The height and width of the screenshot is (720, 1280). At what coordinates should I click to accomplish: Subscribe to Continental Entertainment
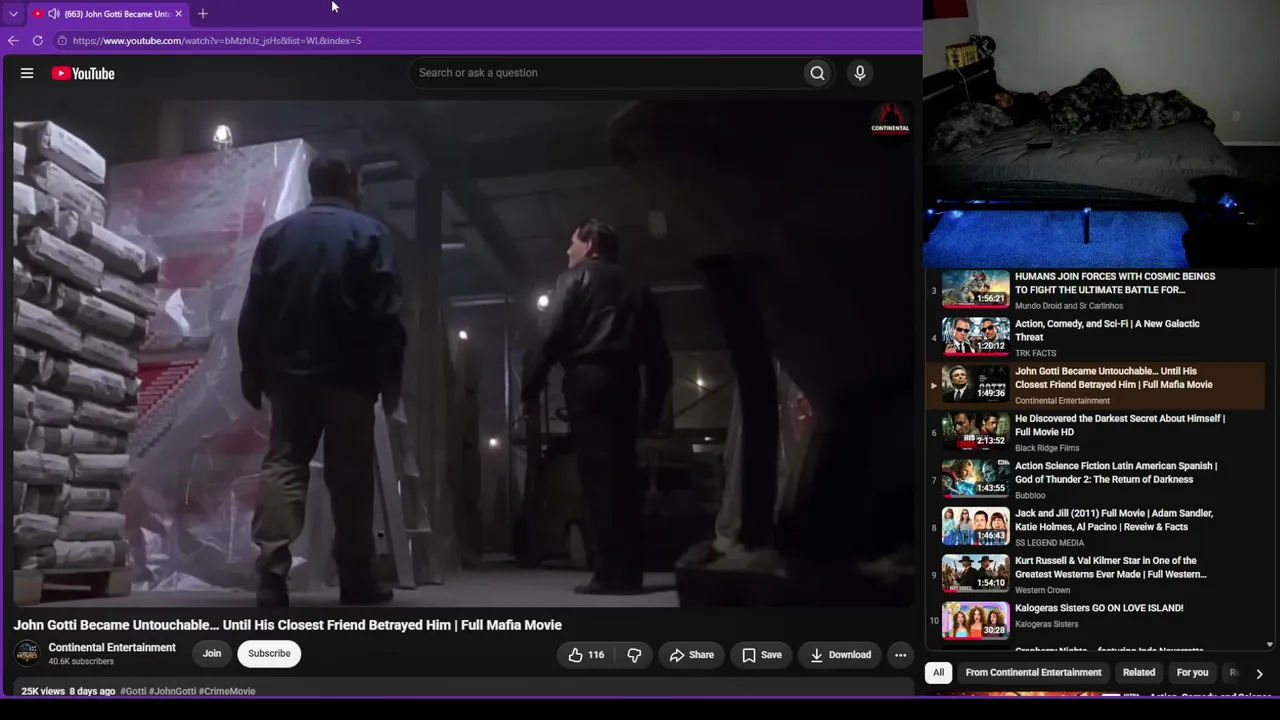(x=269, y=654)
